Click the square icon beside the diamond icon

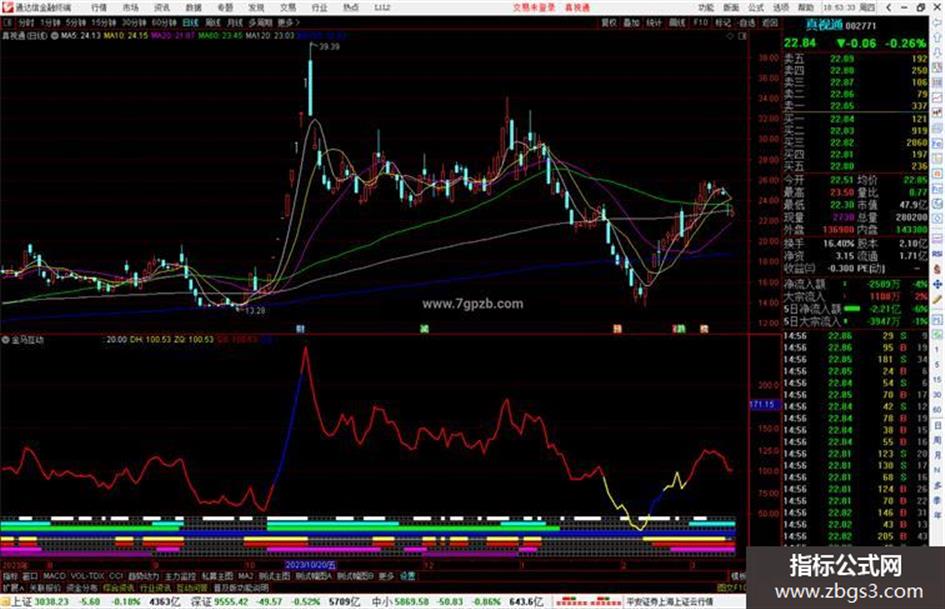742,36
